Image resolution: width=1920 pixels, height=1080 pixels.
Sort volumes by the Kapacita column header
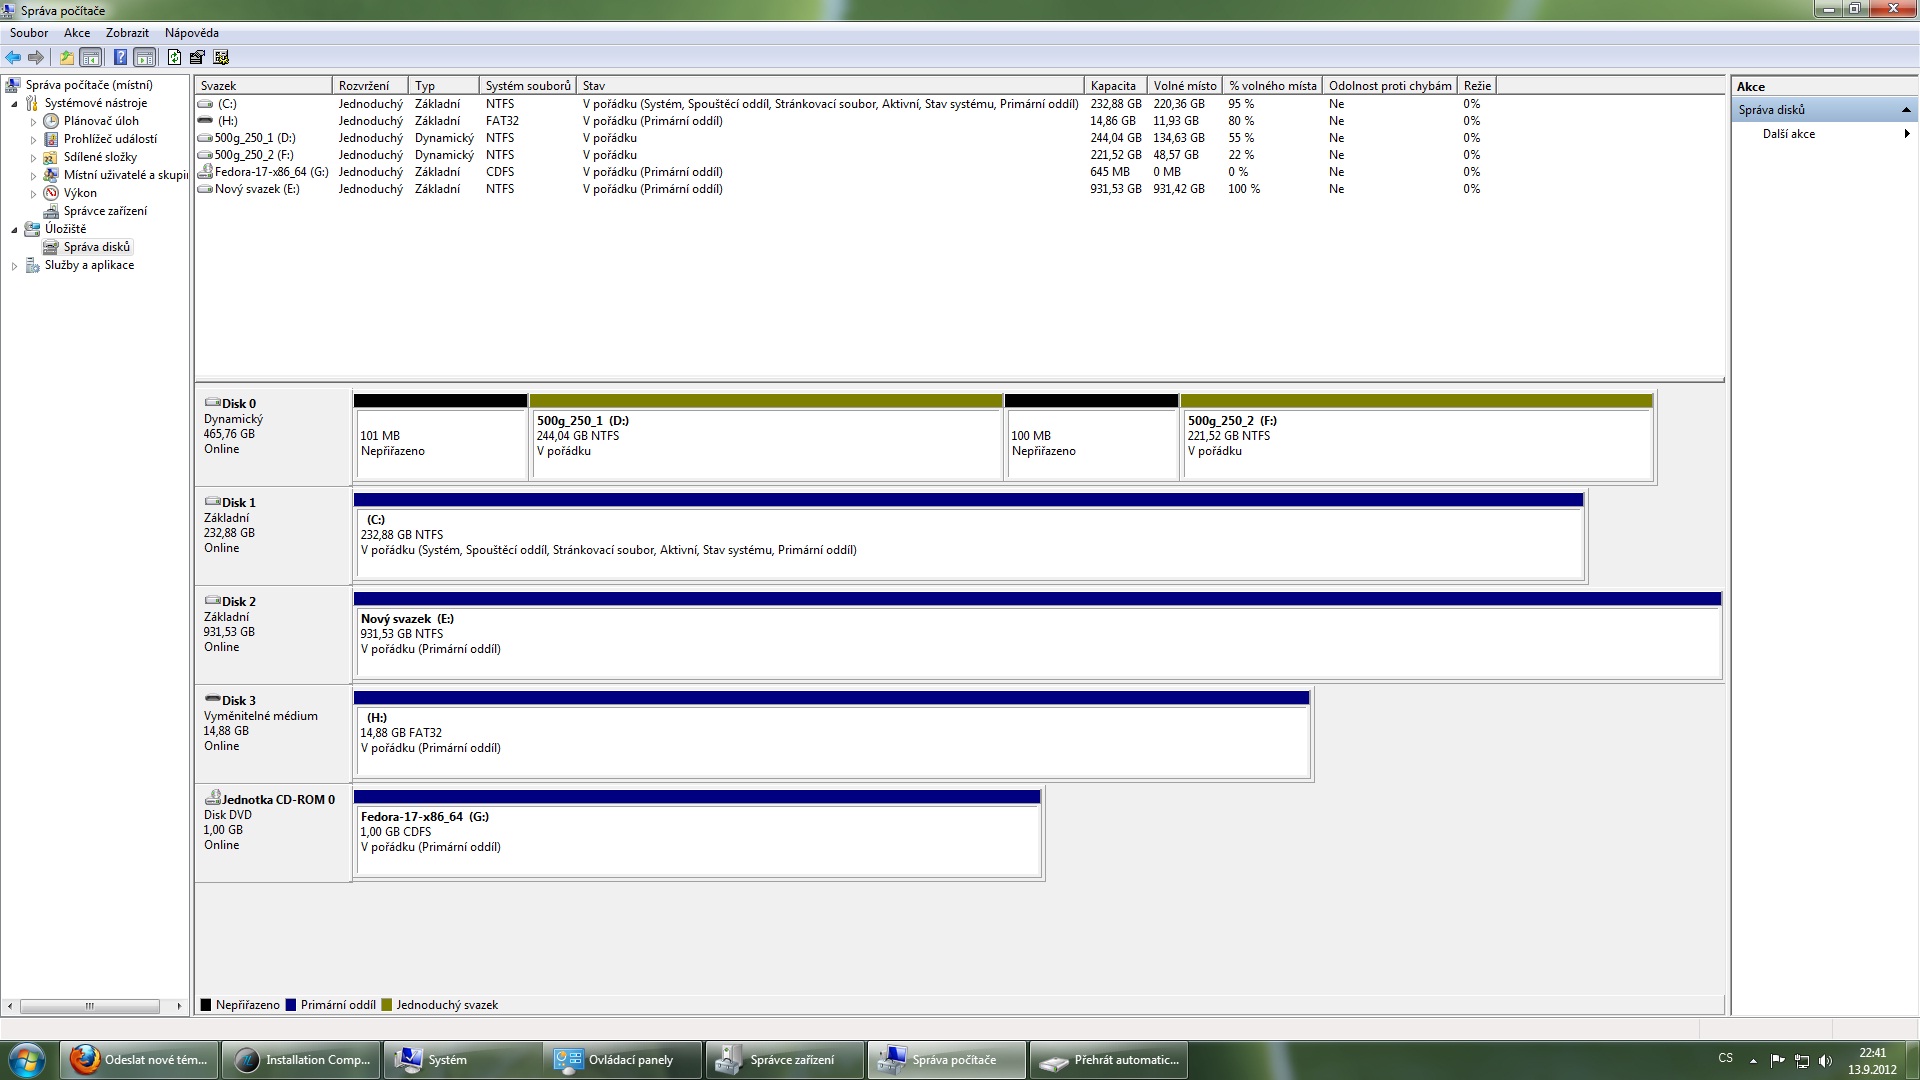[1113, 86]
